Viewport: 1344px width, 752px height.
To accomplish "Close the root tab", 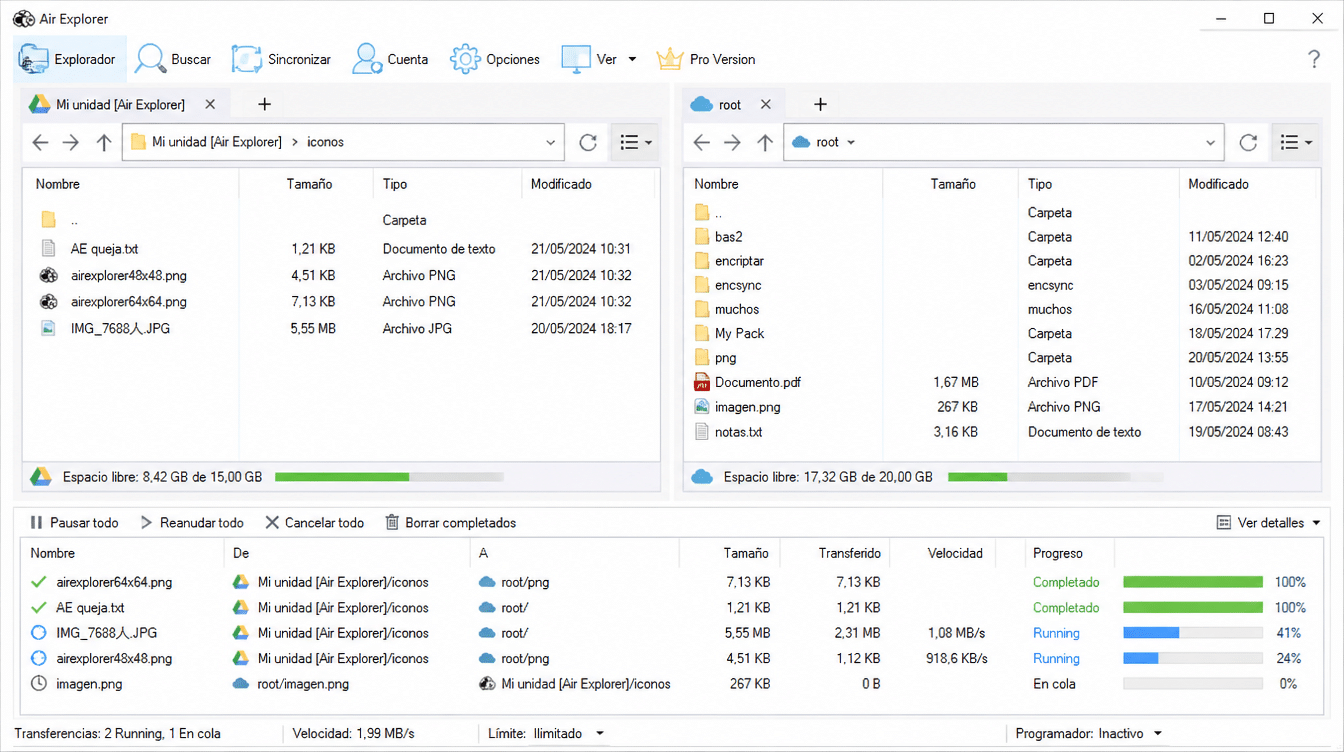I will coord(766,104).
